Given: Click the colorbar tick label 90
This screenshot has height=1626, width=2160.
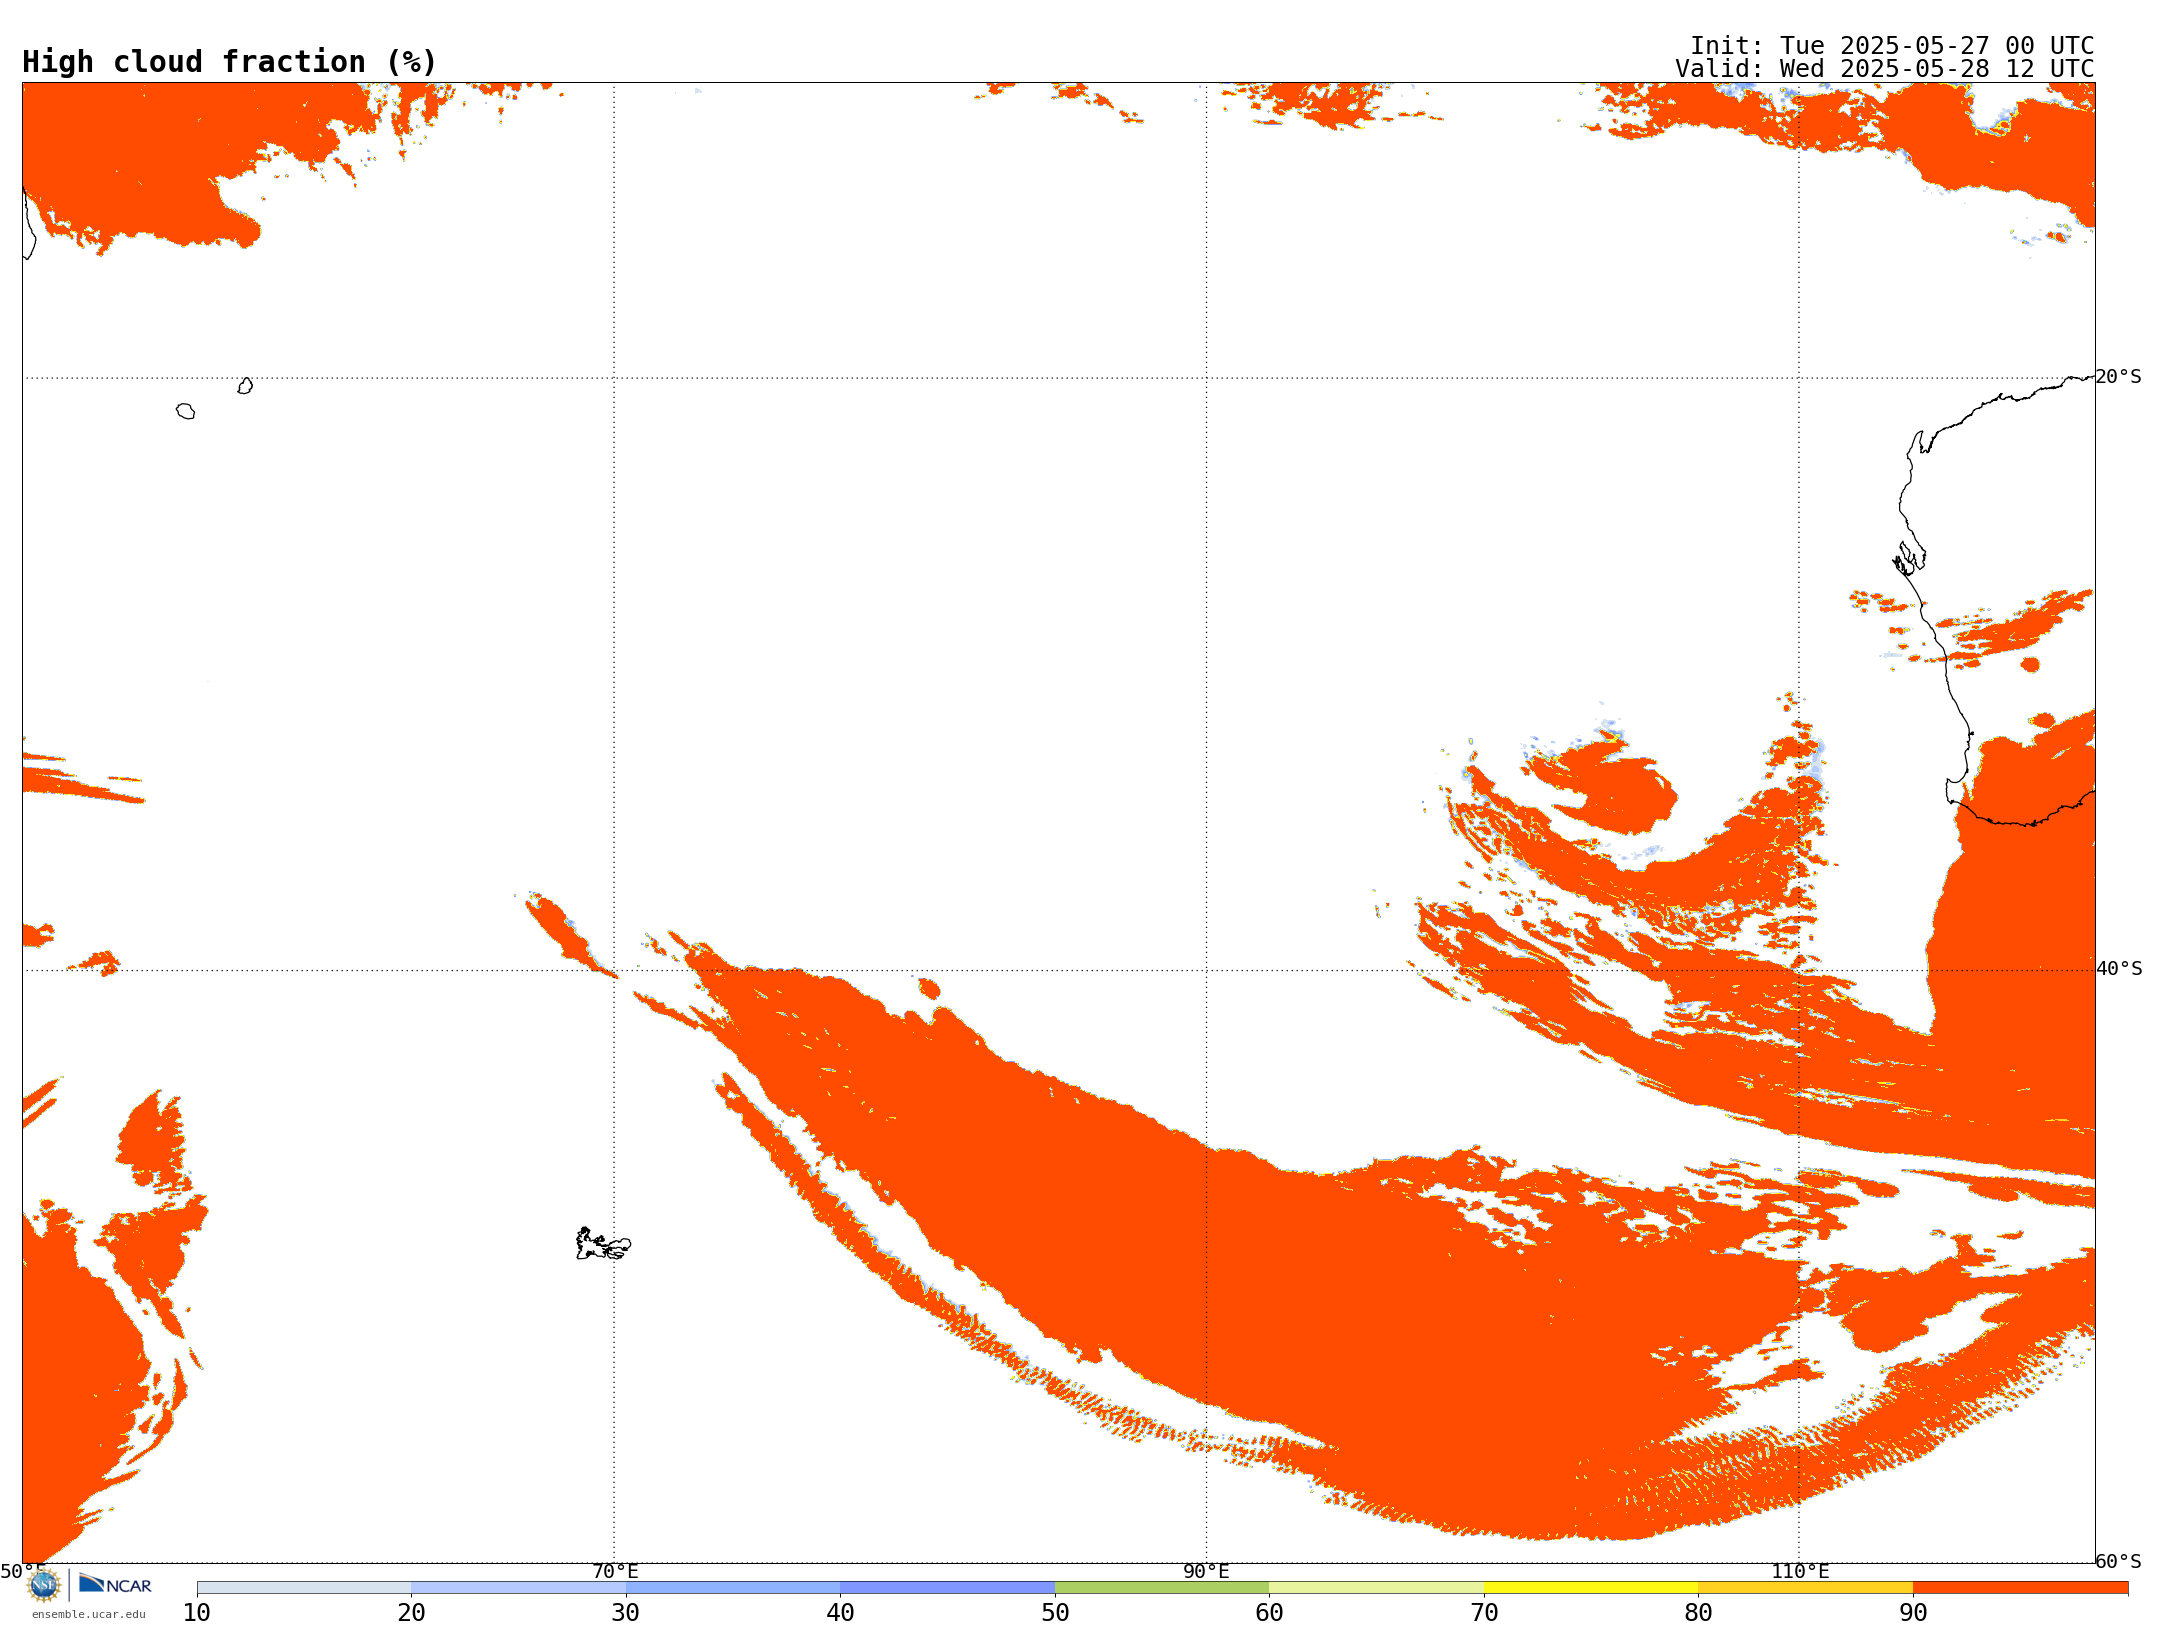Looking at the screenshot, I should 1913,1612.
